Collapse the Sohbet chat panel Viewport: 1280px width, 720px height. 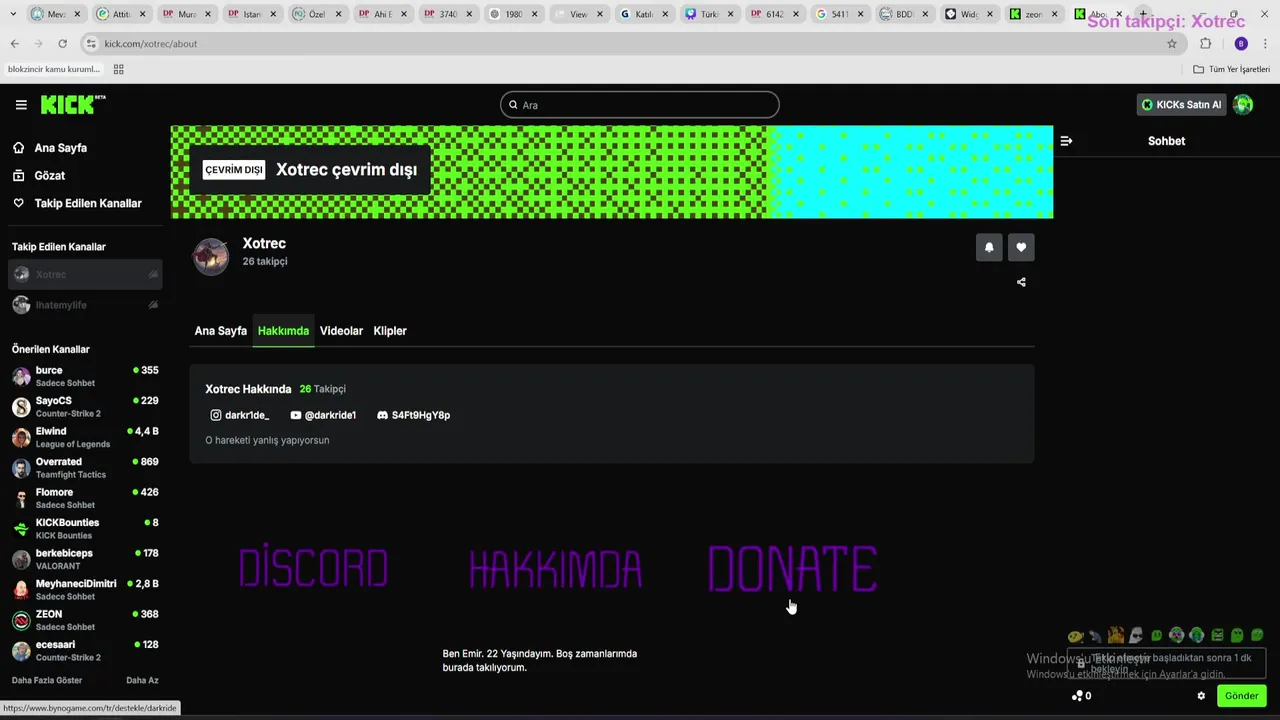(x=1066, y=141)
